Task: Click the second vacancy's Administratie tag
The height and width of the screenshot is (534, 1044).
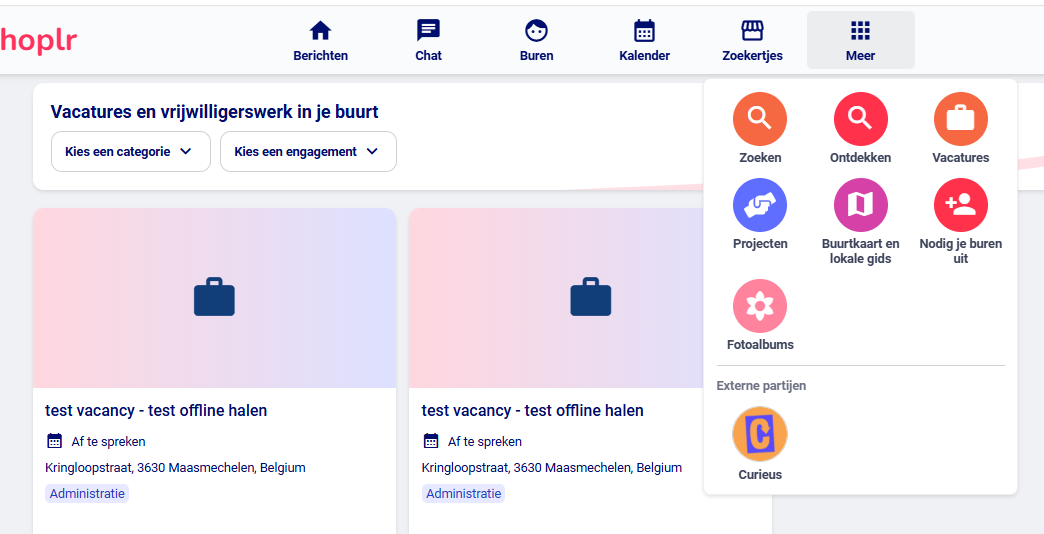Action: (x=463, y=493)
